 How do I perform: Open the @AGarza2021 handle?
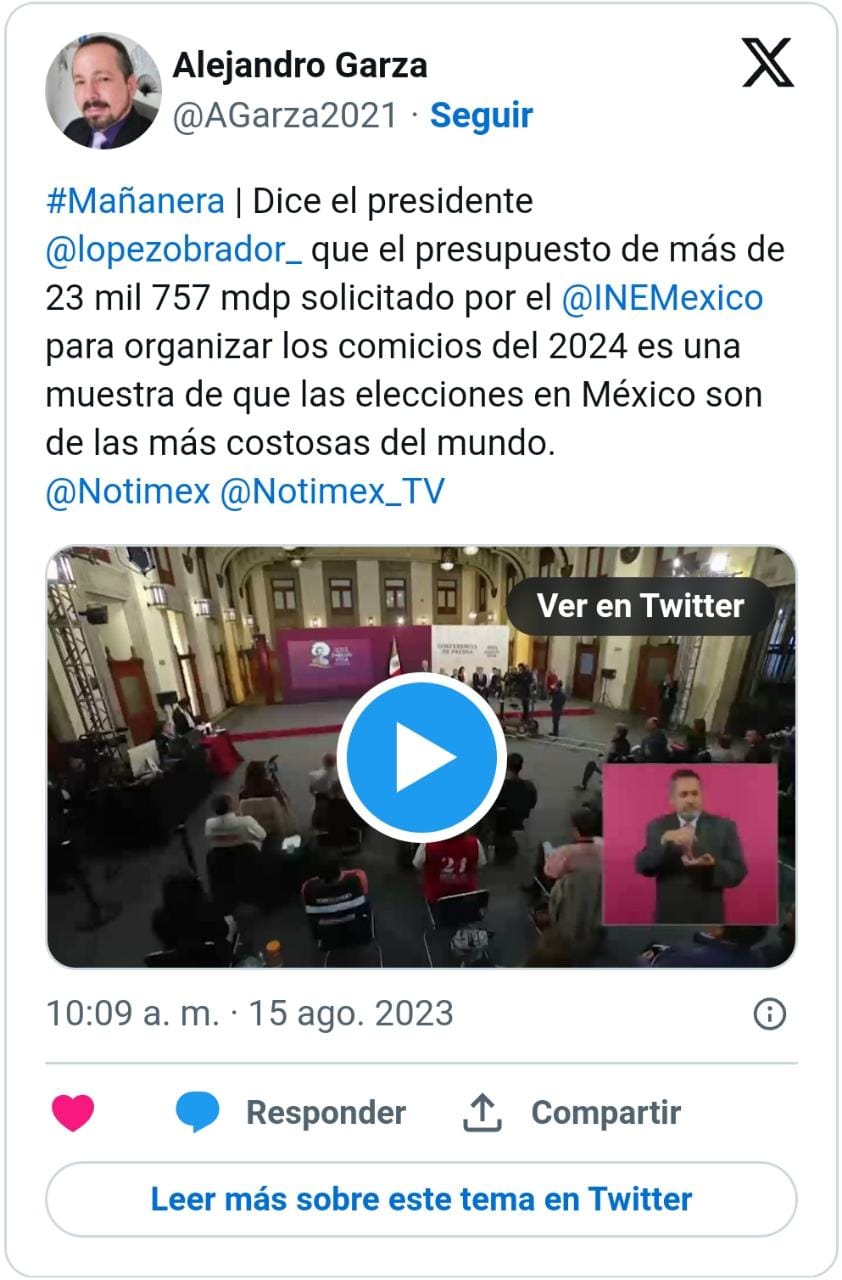285,116
